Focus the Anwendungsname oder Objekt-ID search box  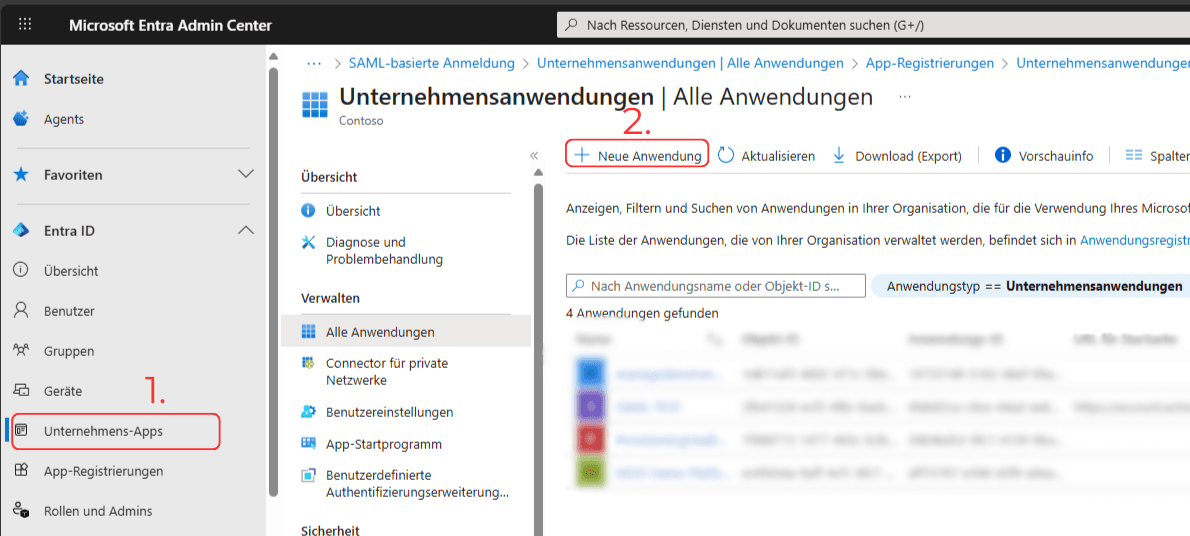coord(716,286)
